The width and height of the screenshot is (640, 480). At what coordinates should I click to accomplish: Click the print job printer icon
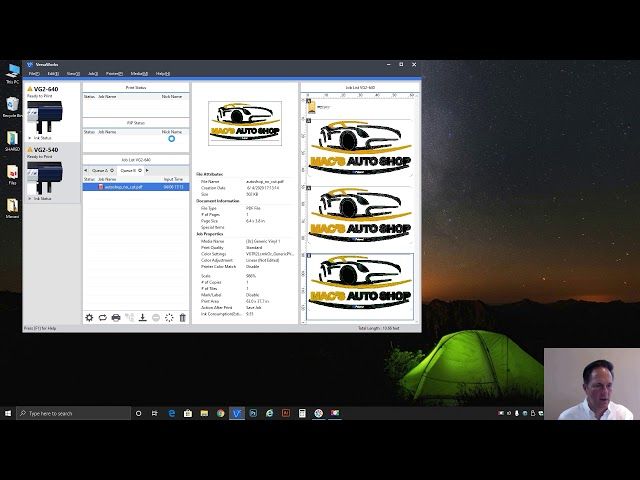[116, 317]
